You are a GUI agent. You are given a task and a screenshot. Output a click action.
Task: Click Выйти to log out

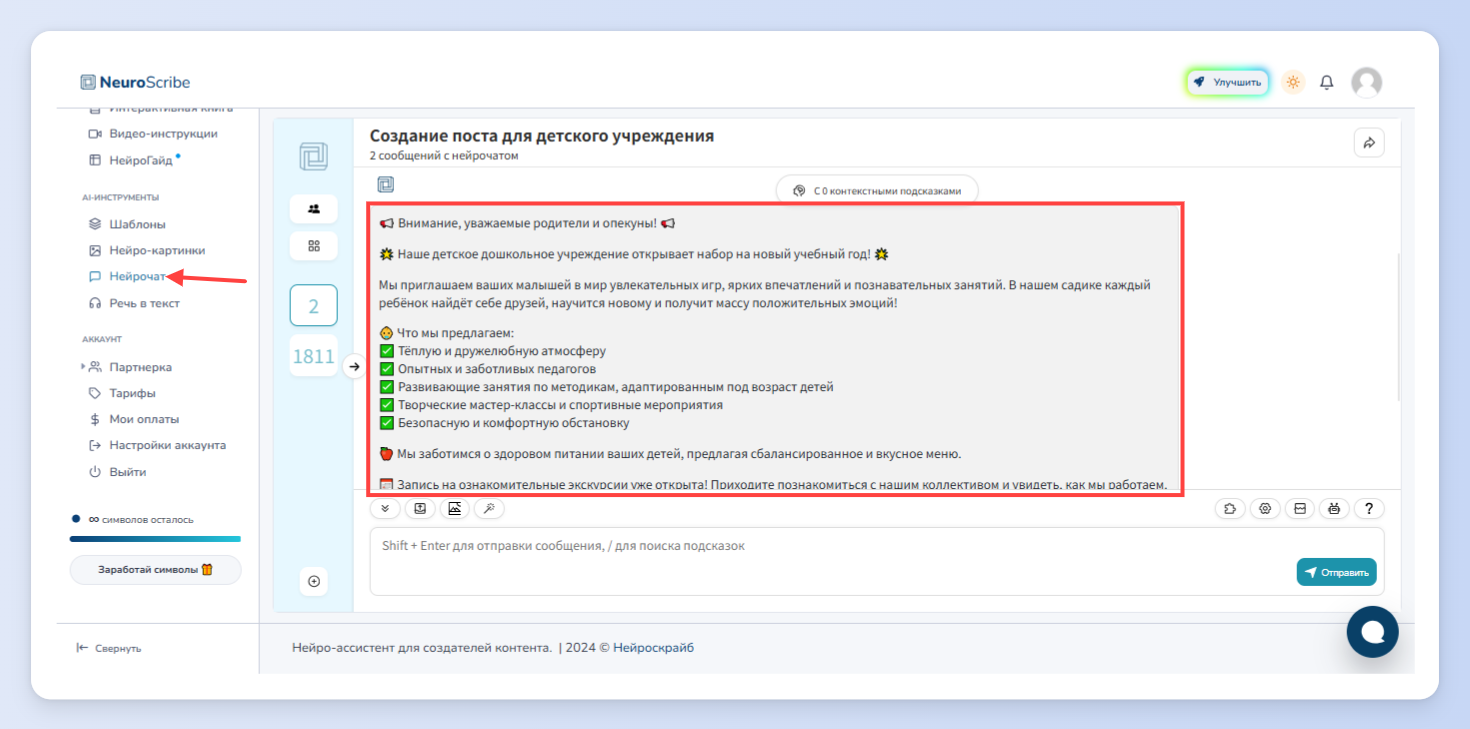pyautogui.click(x=117, y=471)
